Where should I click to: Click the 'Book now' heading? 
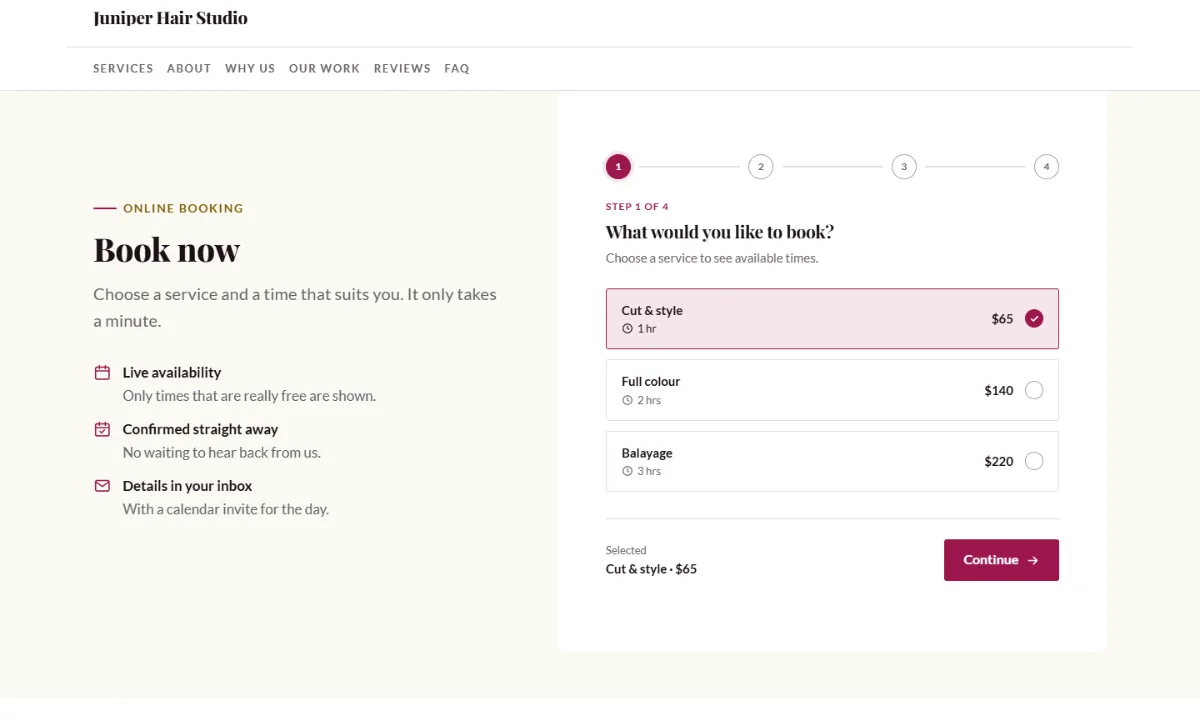coord(167,250)
